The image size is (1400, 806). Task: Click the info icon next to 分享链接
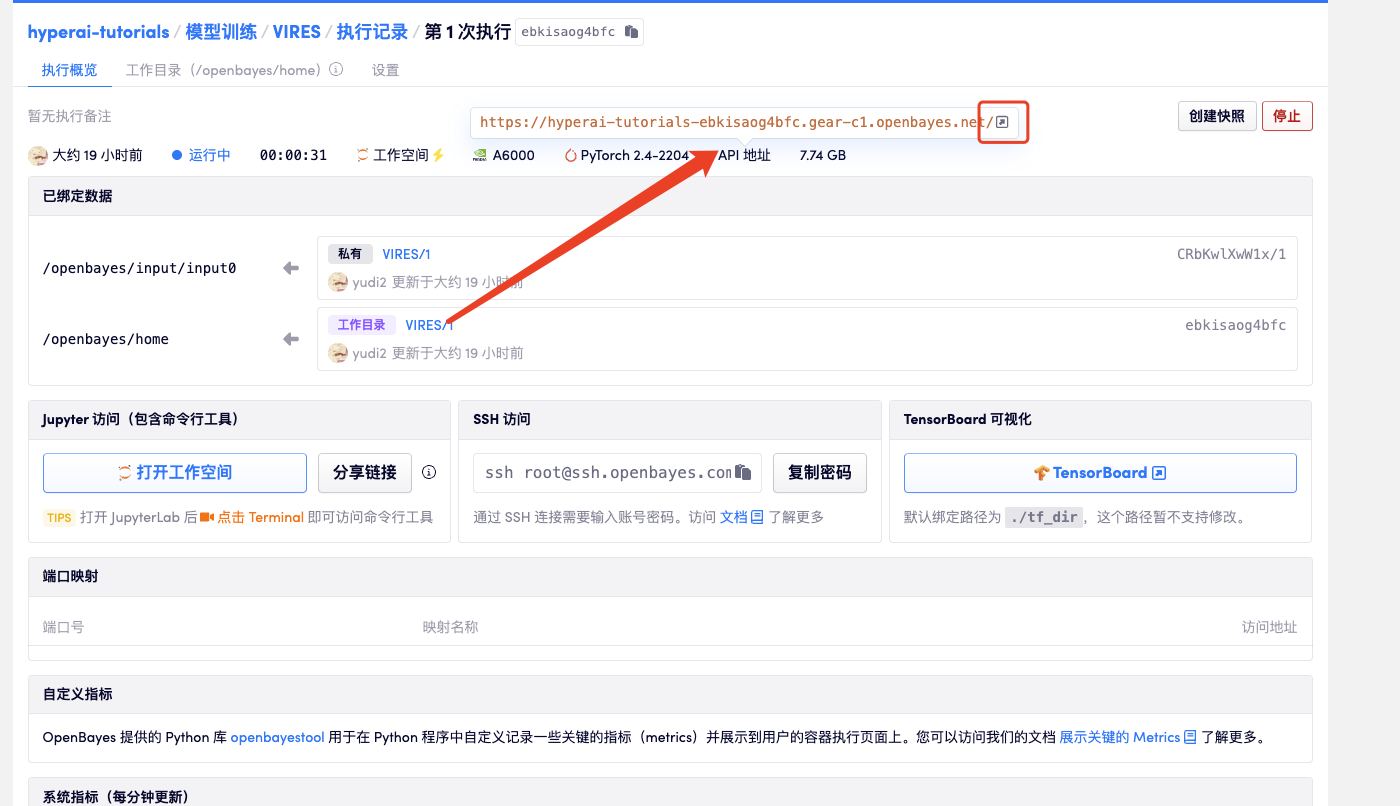(429, 472)
